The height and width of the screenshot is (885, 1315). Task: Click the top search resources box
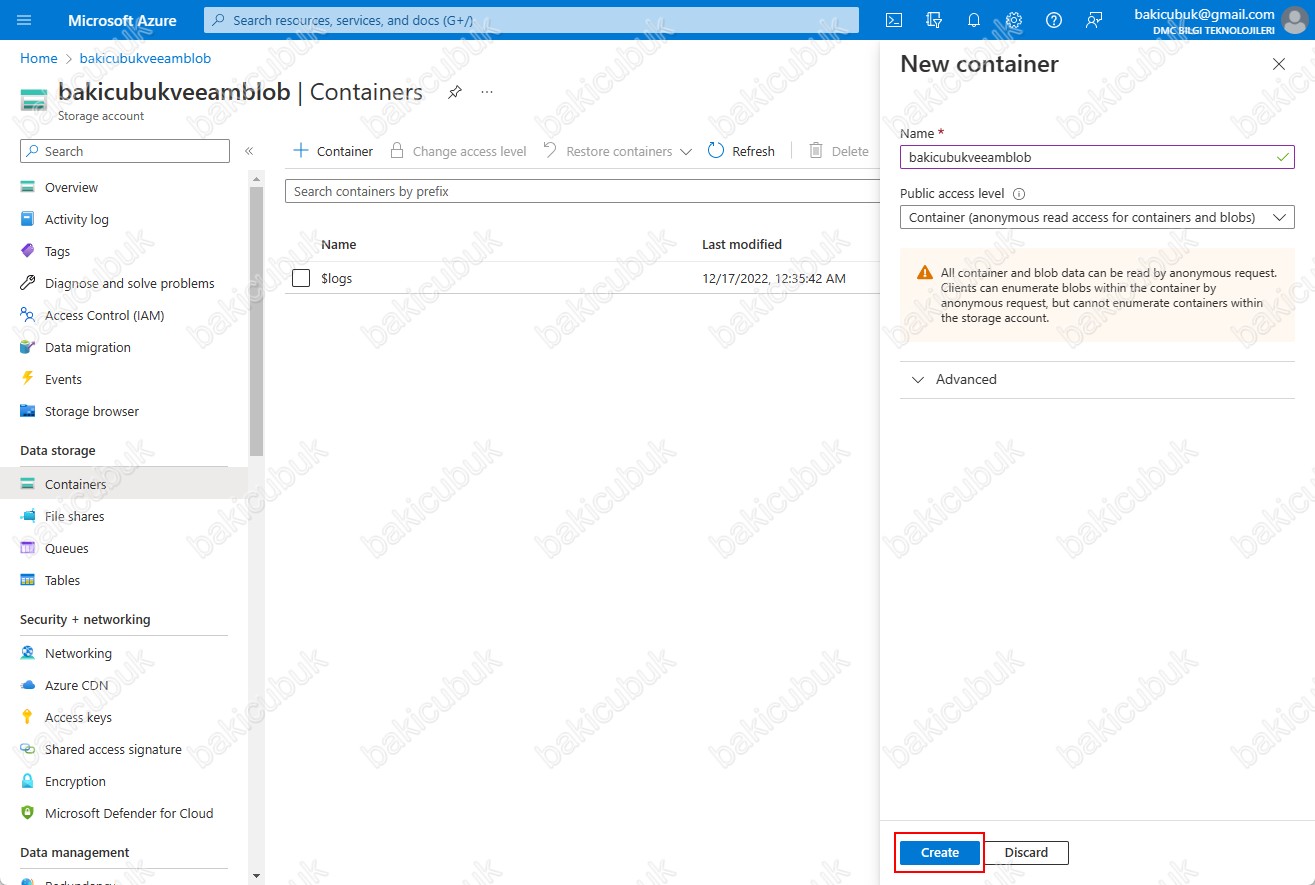(x=531, y=20)
